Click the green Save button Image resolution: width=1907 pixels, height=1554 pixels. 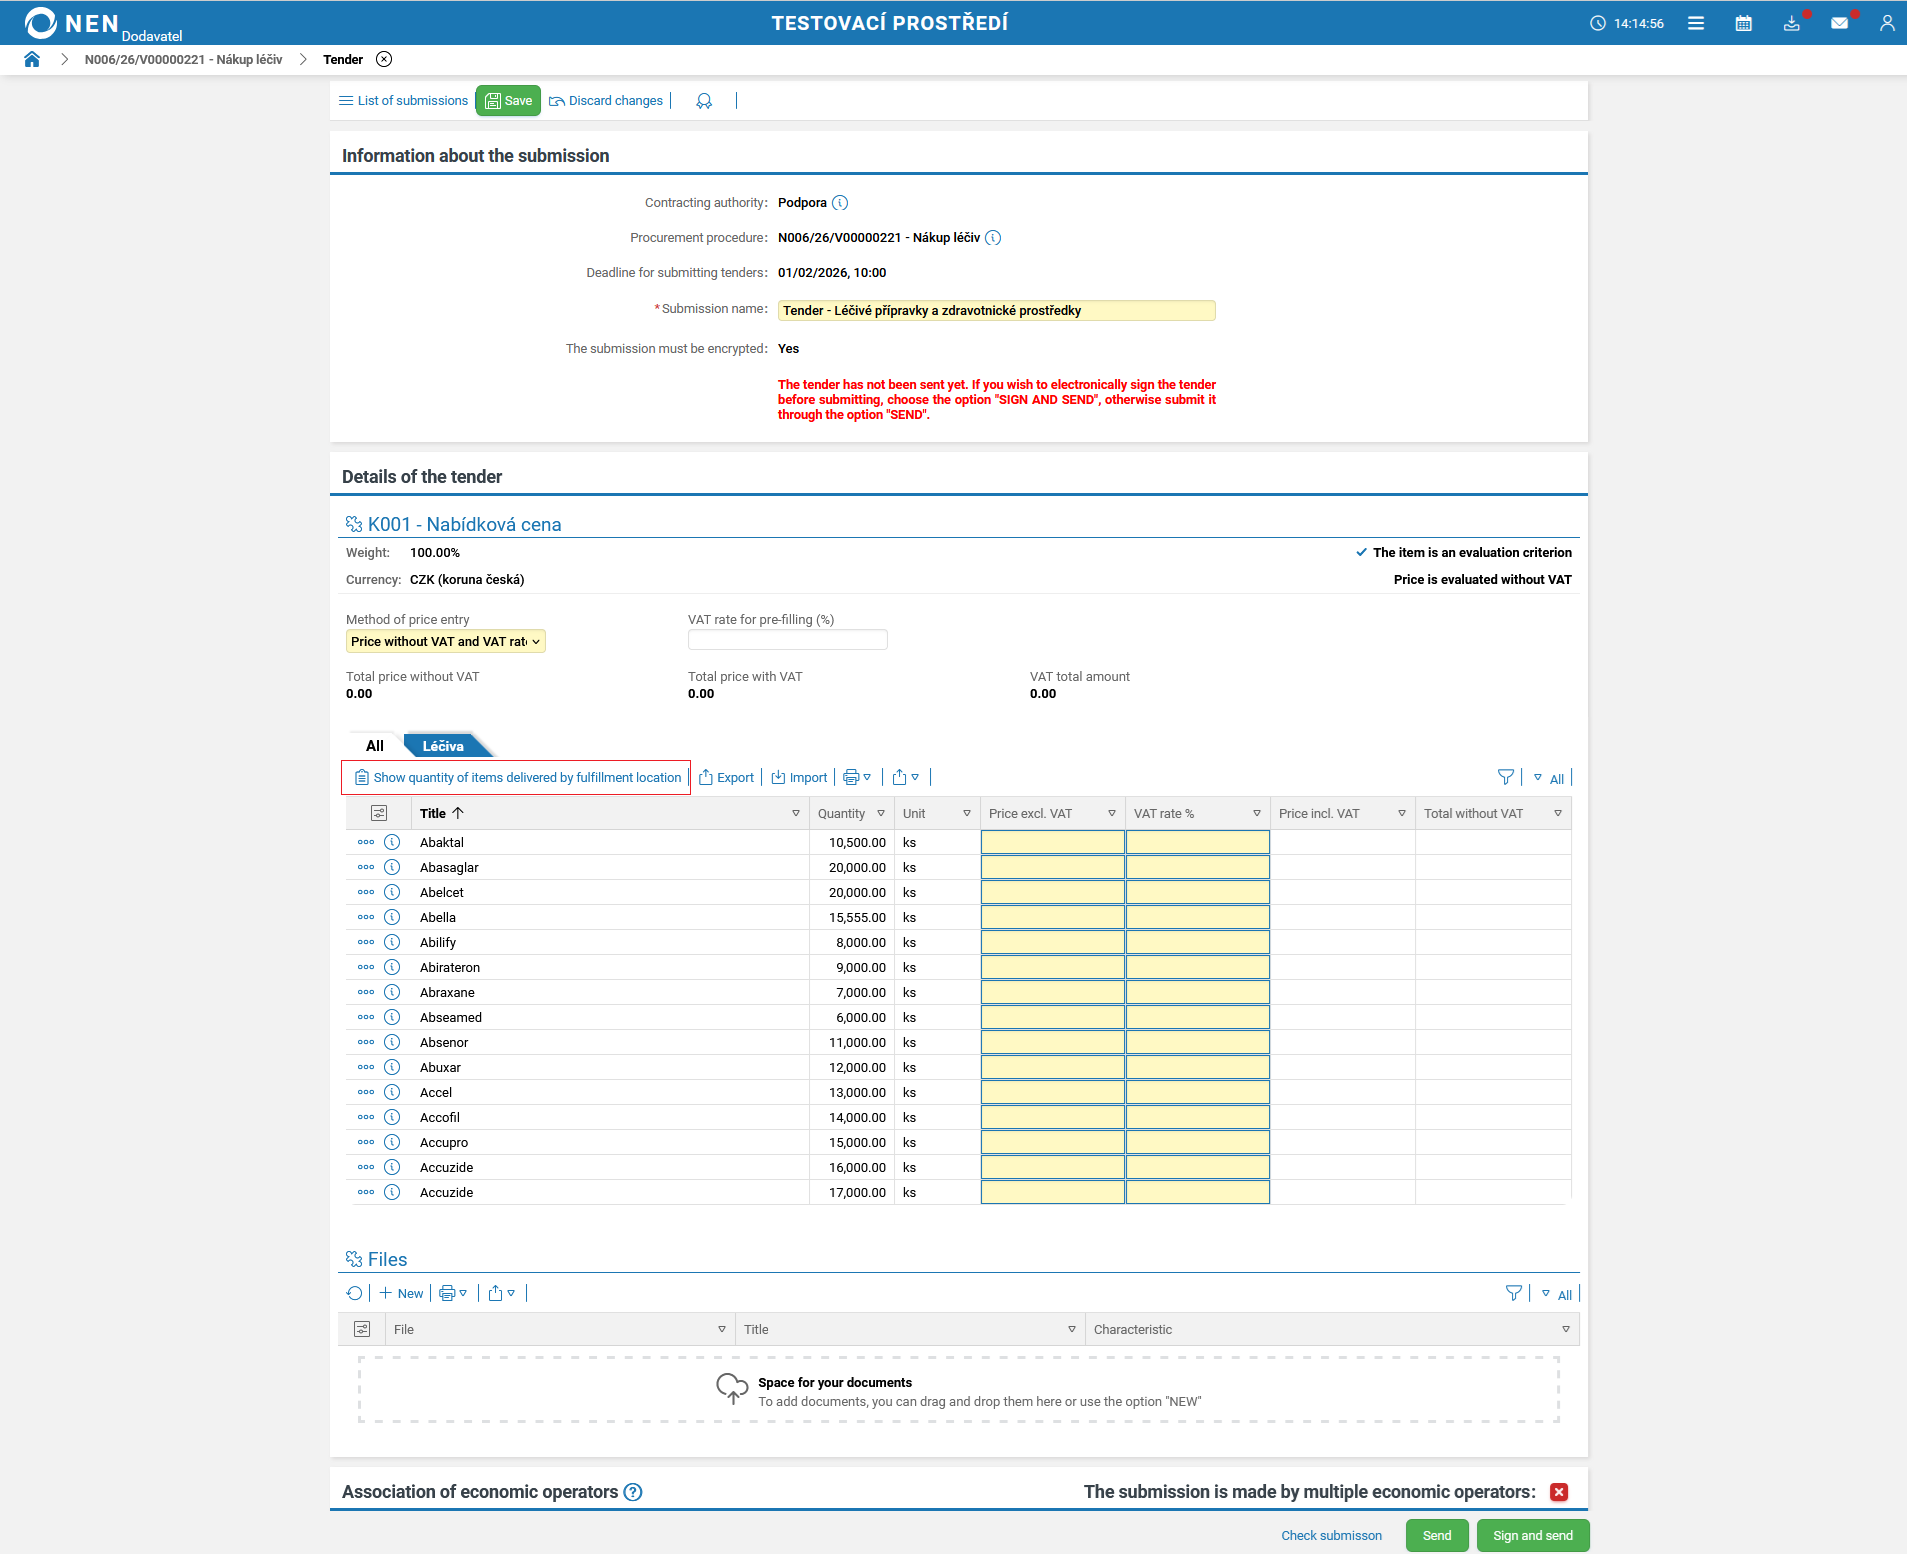508,101
